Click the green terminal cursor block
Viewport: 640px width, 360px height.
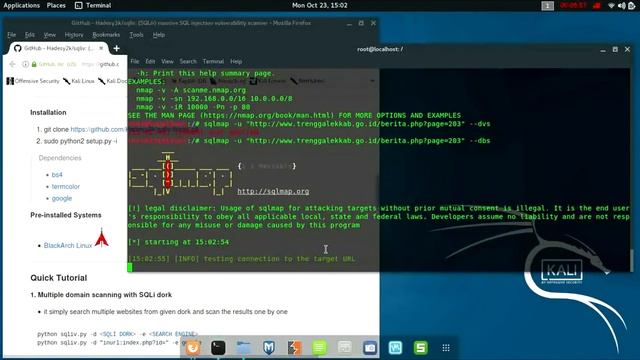[130, 267]
